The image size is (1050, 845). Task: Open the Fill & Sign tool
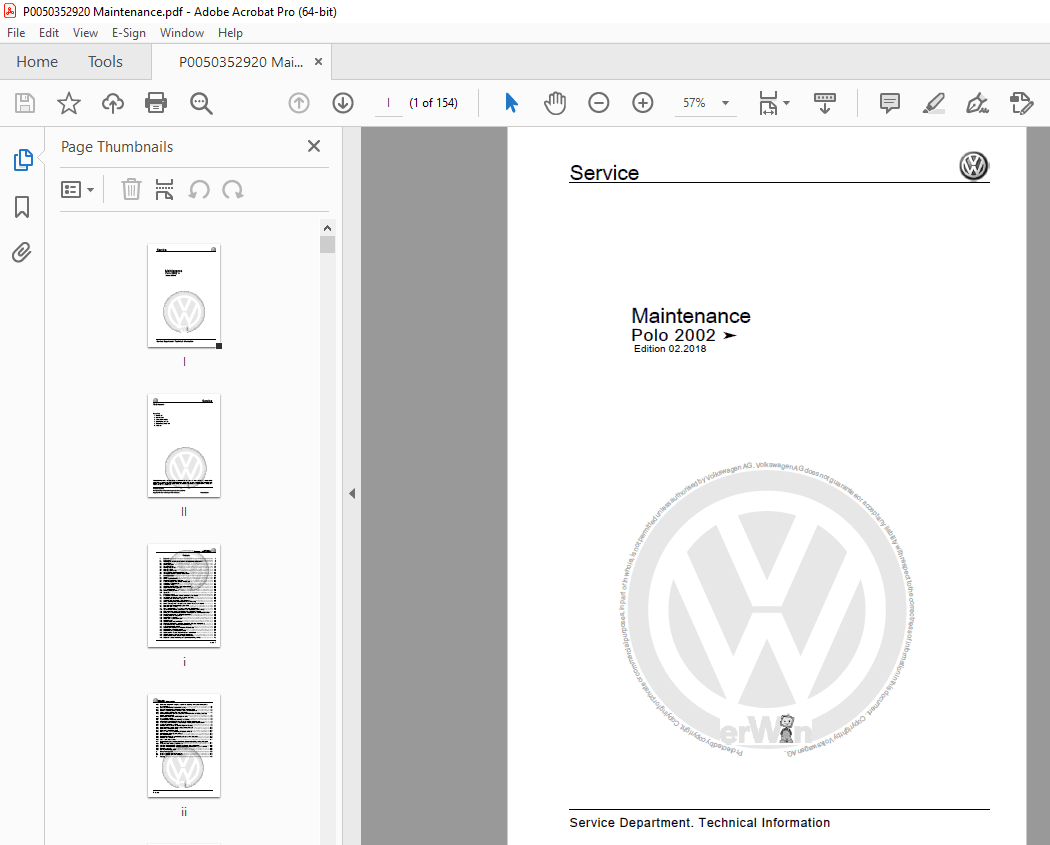pos(977,103)
